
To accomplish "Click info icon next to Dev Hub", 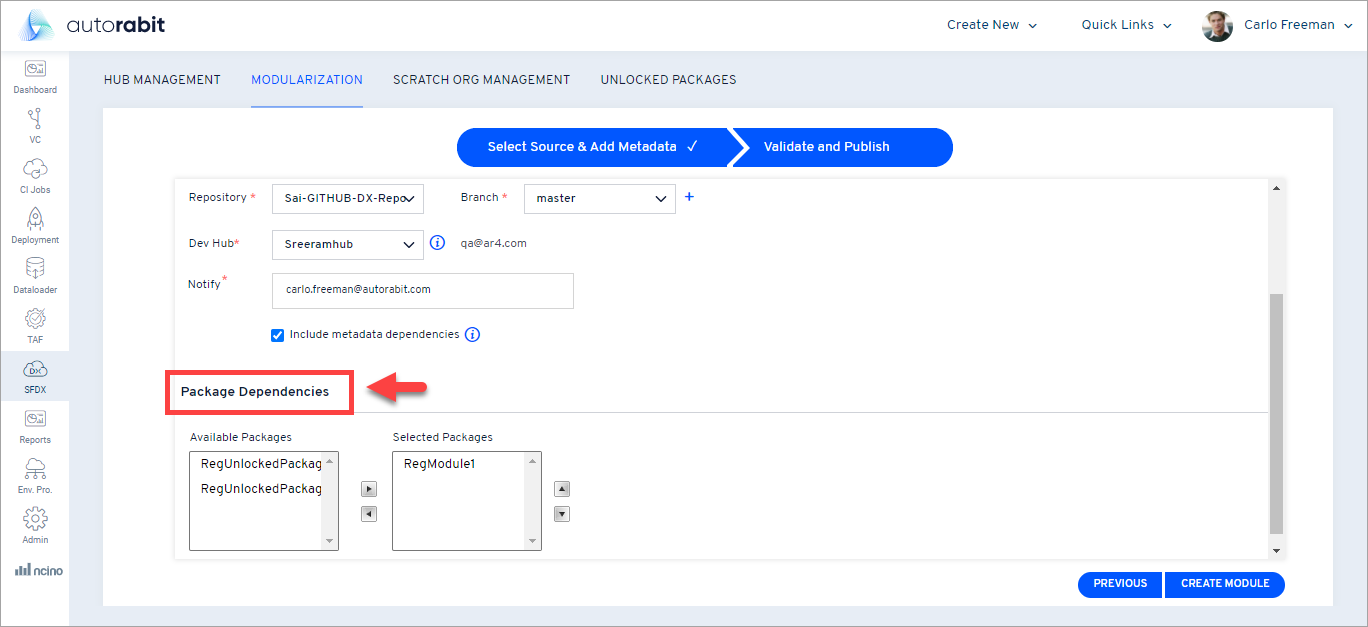I will tap(437, 243).
